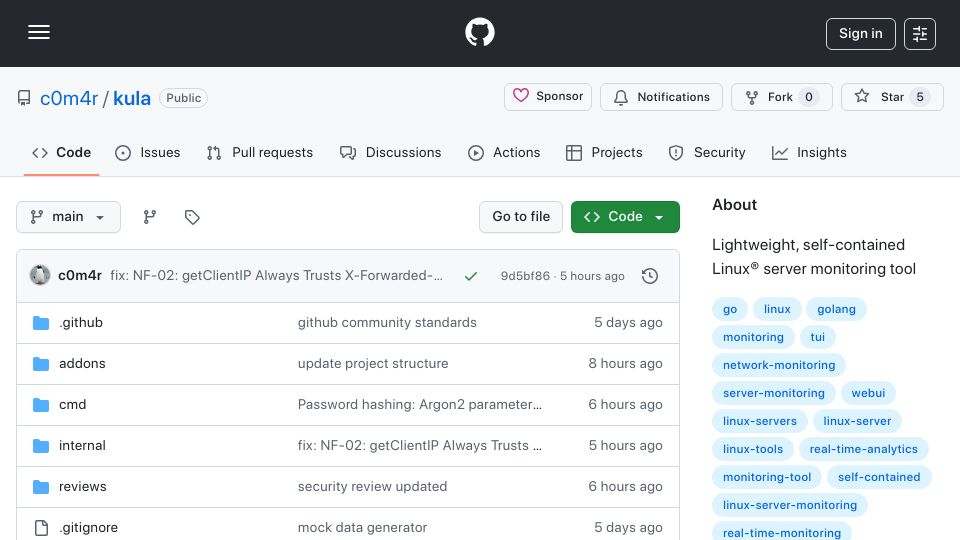Image resolution: width=960 pixels, height=540 pixels.
Task: Click the addons folder icon
Action: click(x=41, y=364)
